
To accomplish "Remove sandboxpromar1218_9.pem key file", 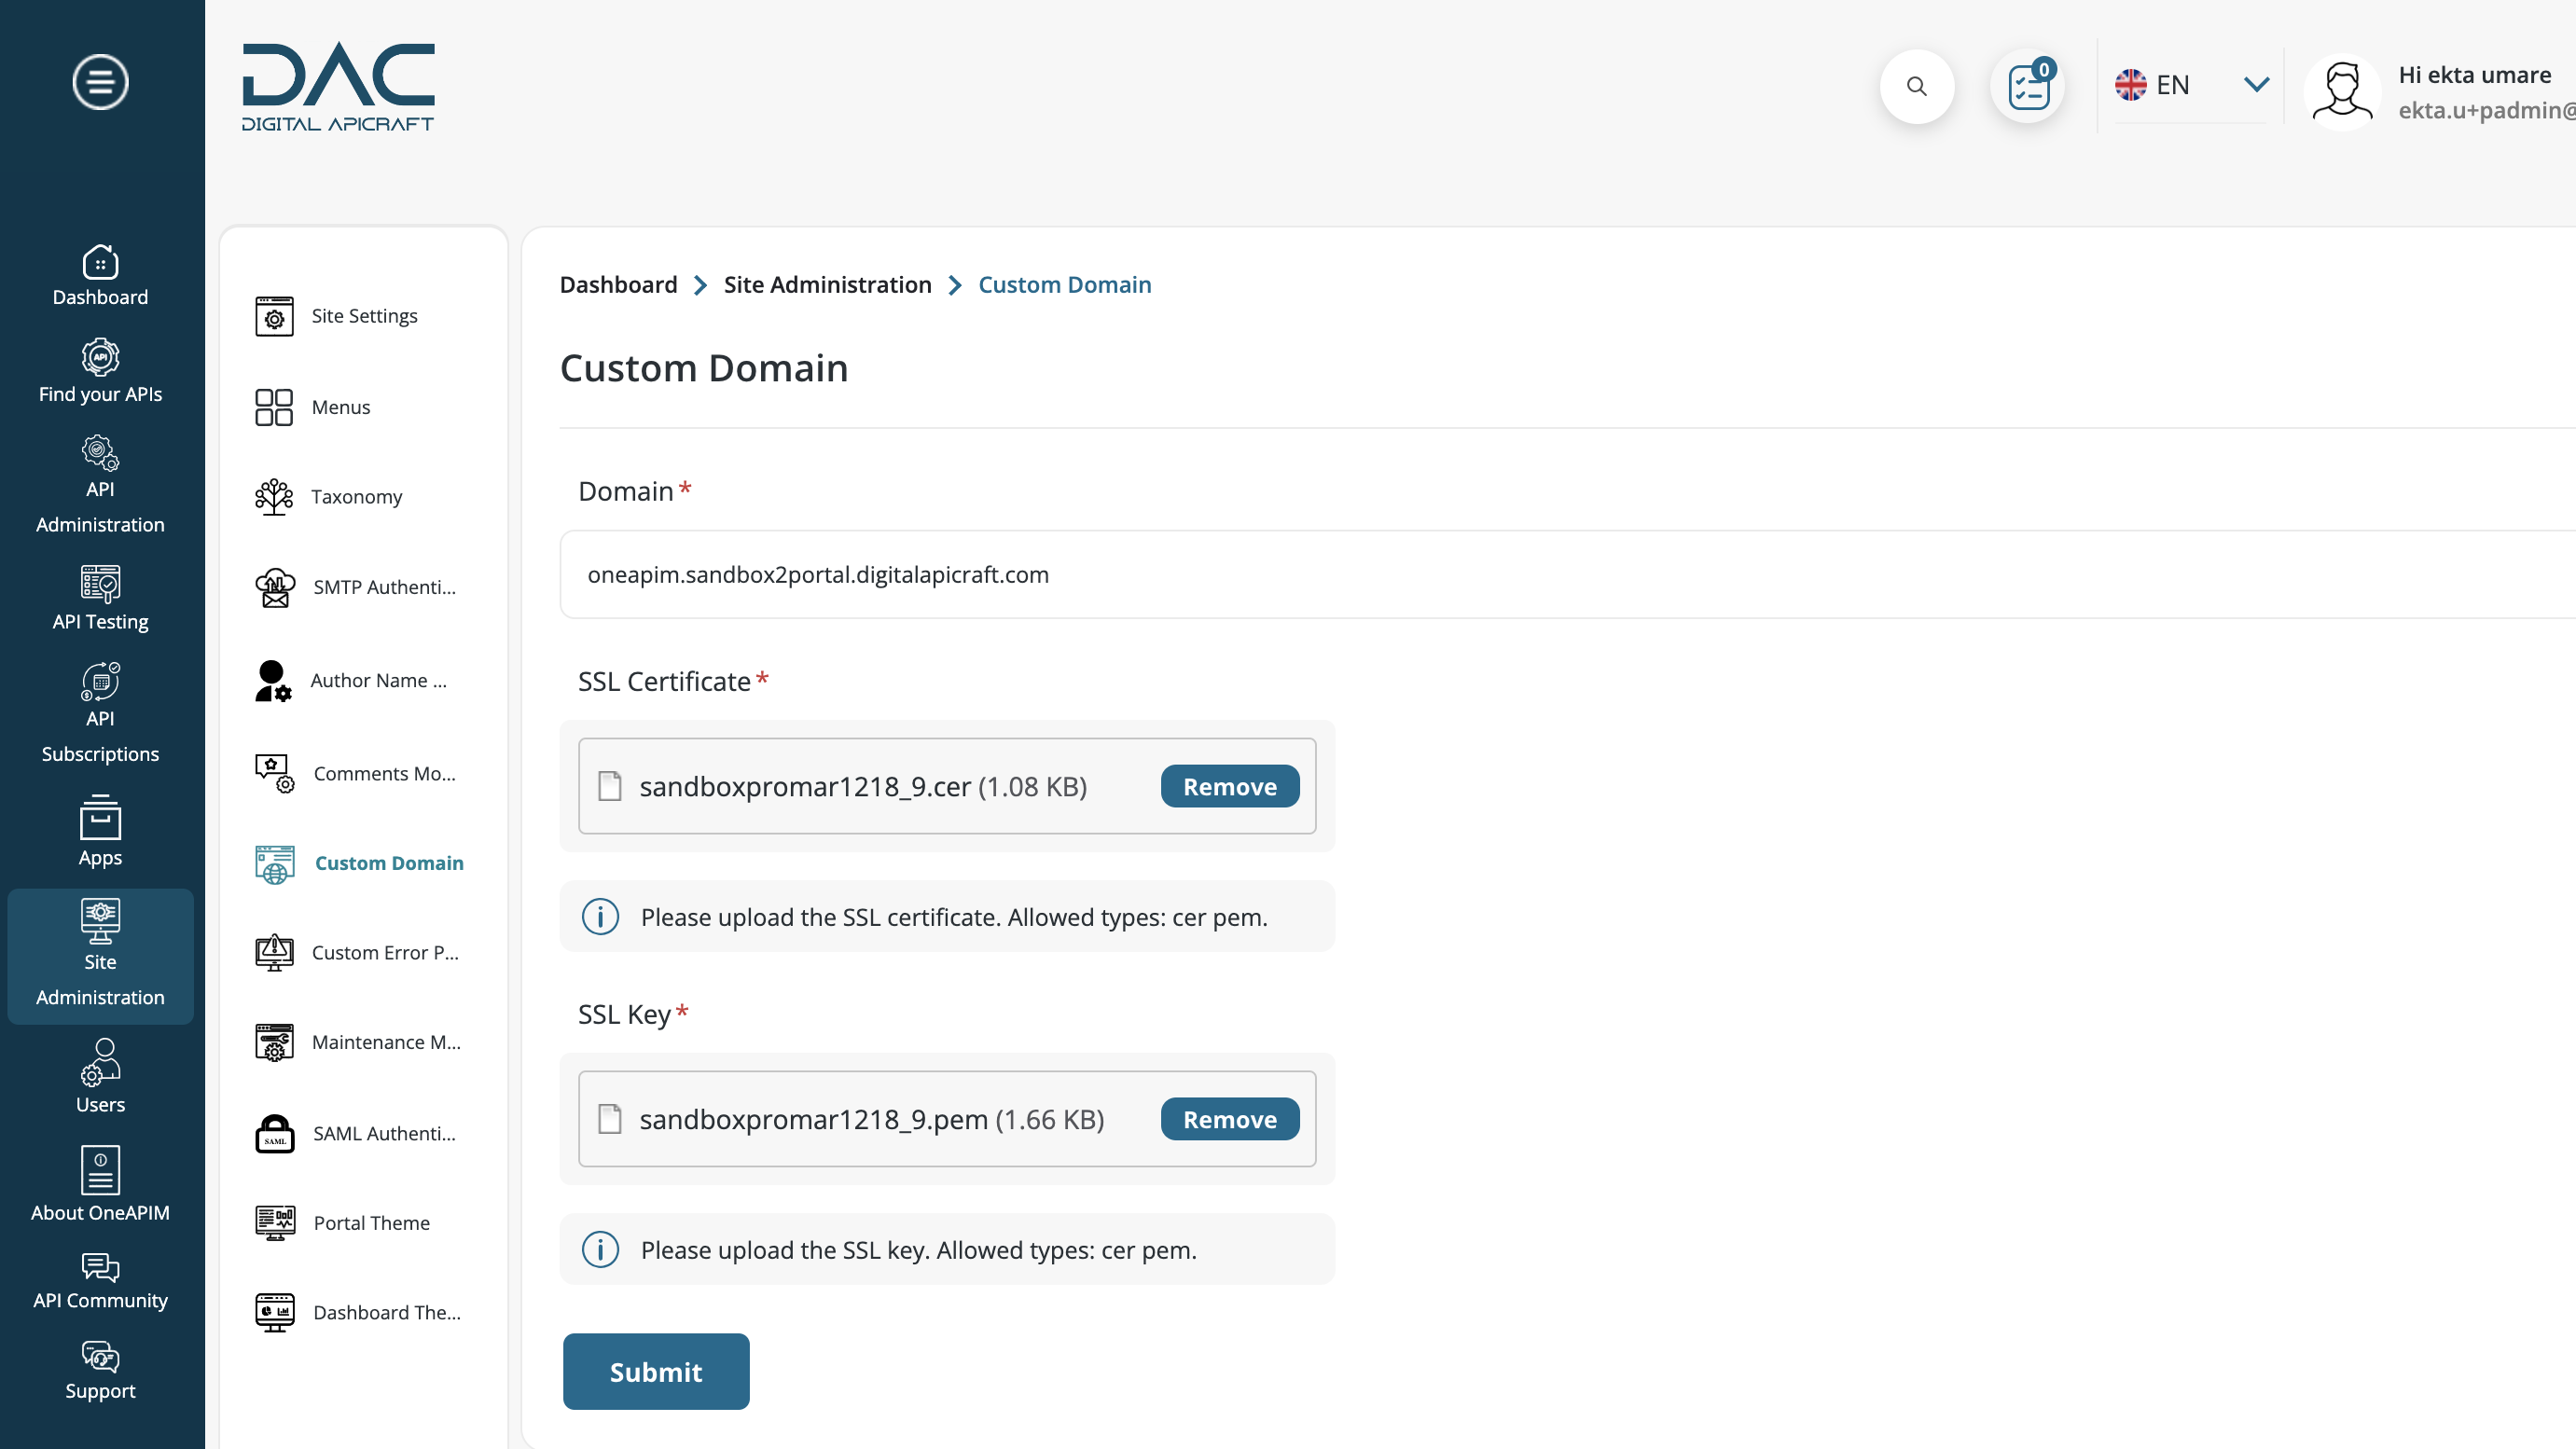I will pos(1230,1120).
